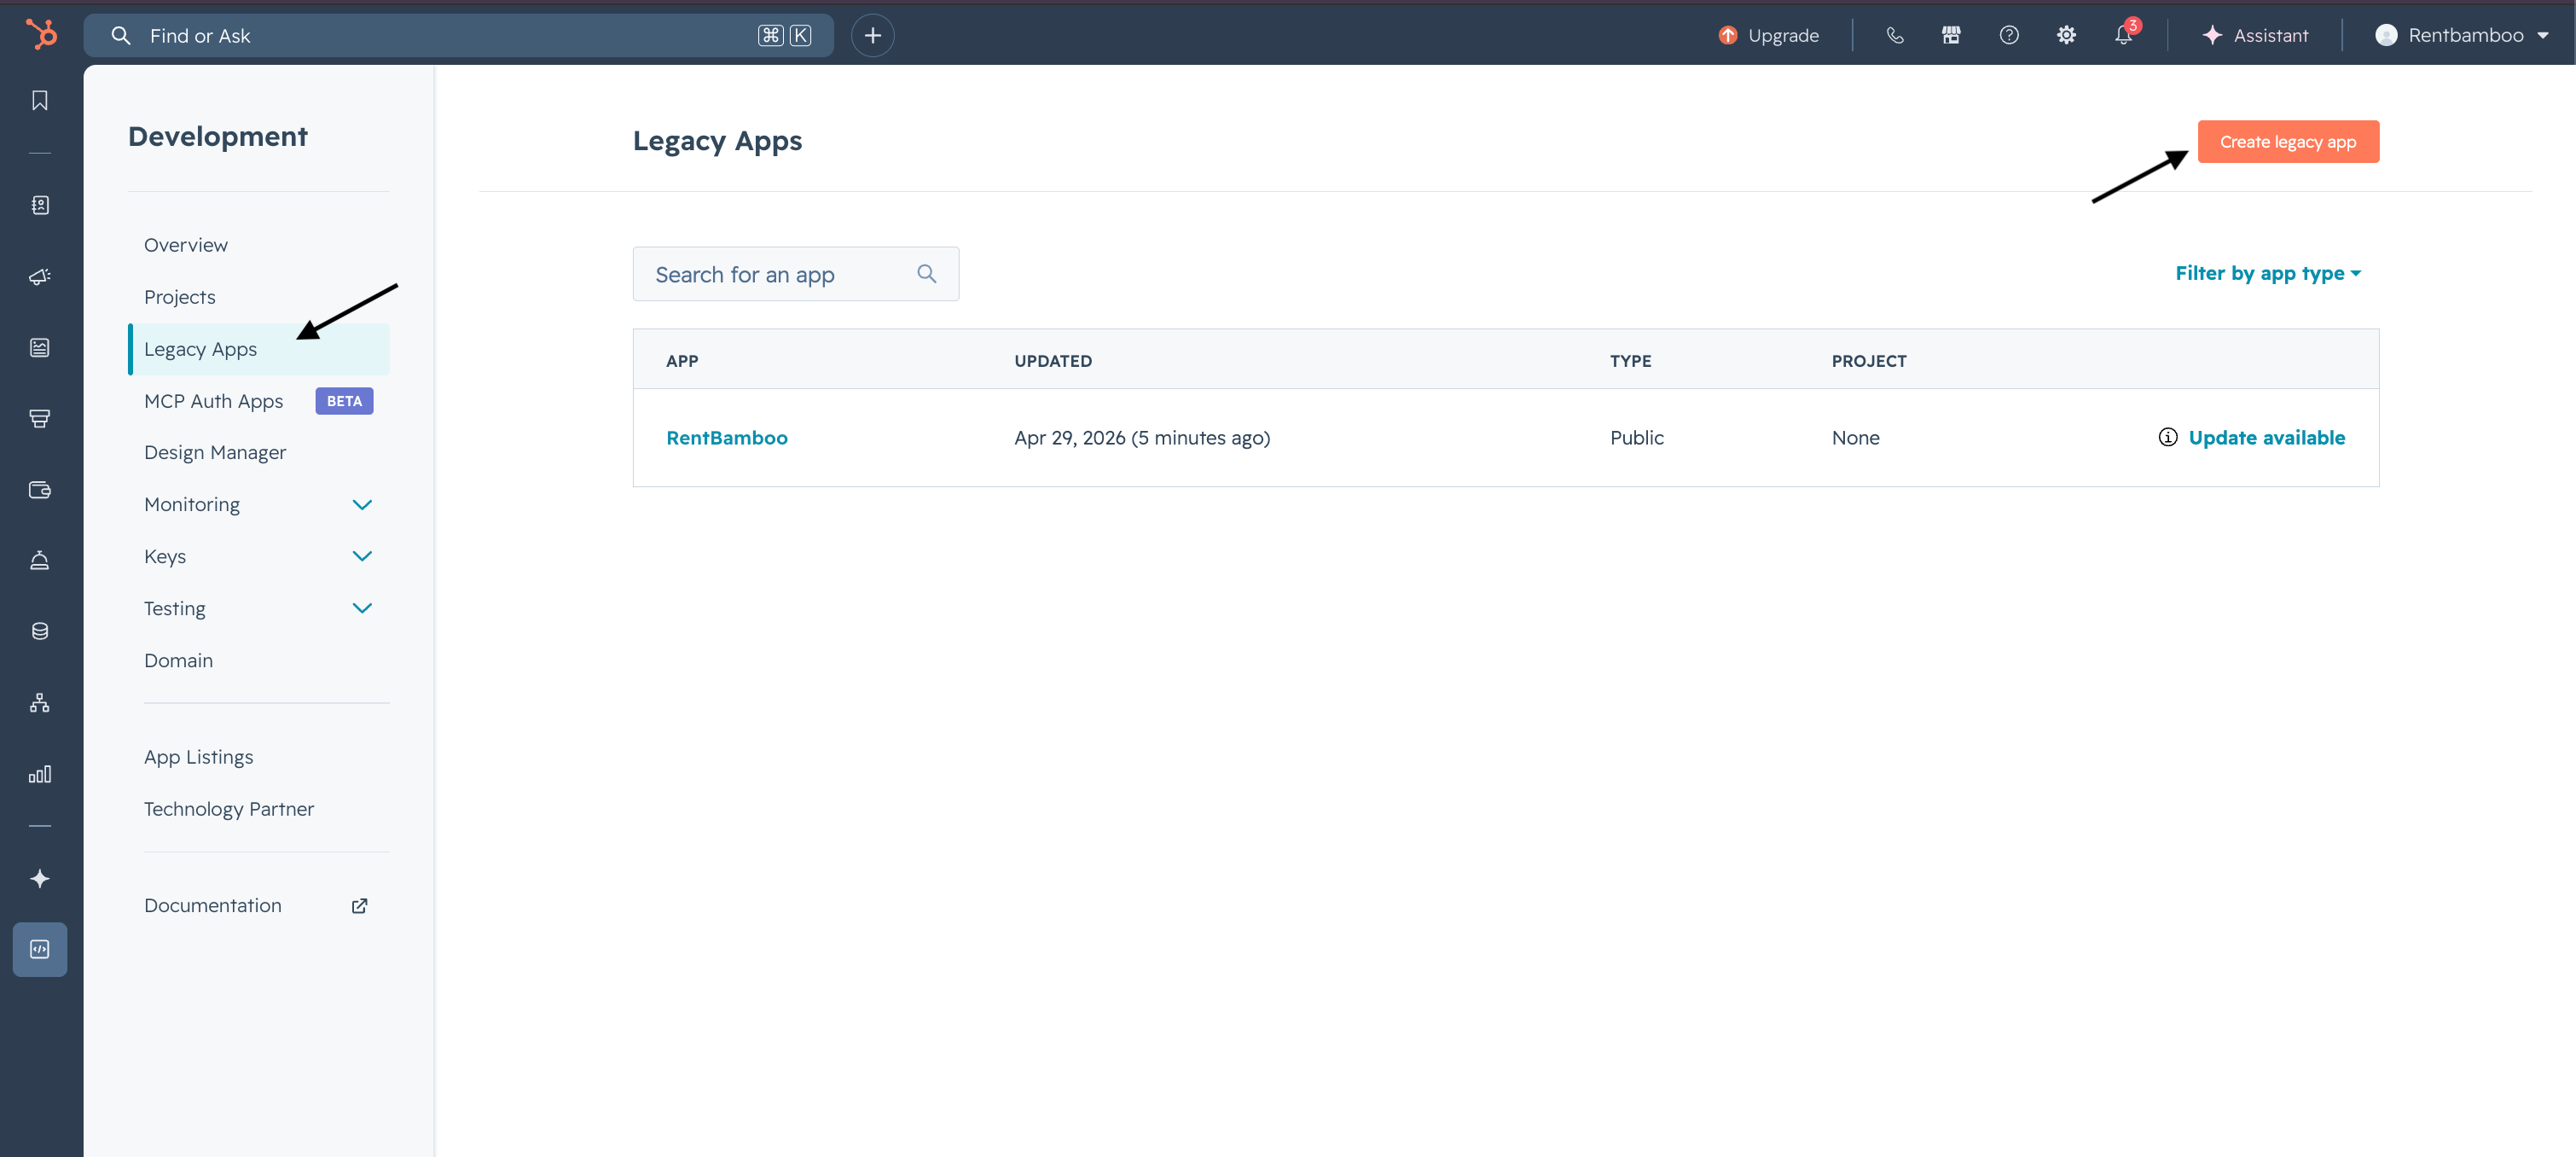Image resolution: width=2576 pixels, height=1157 pixels.
Task: Open the Rentbamboo account menu
Action: [x=2462, y=36]
